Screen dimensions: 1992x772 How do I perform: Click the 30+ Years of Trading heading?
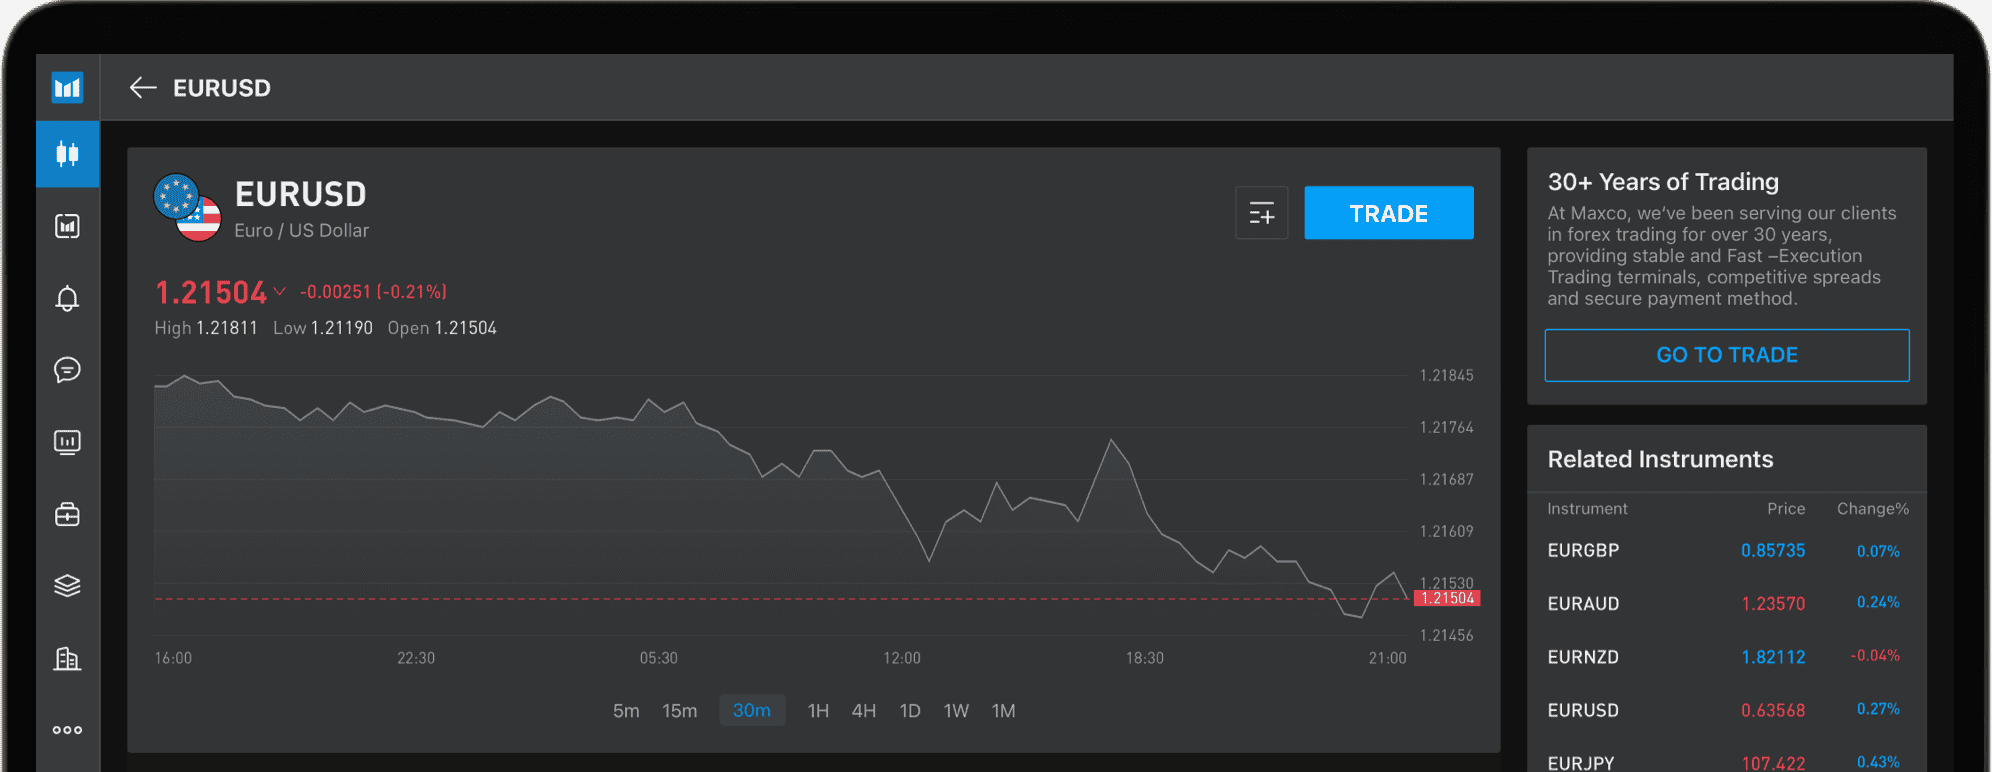tap(1663, 182)
